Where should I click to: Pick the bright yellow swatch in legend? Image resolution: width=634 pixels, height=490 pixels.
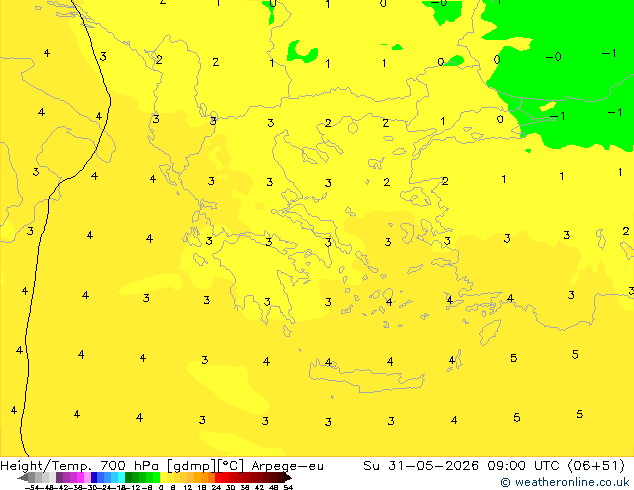click(x=163, y=477)
